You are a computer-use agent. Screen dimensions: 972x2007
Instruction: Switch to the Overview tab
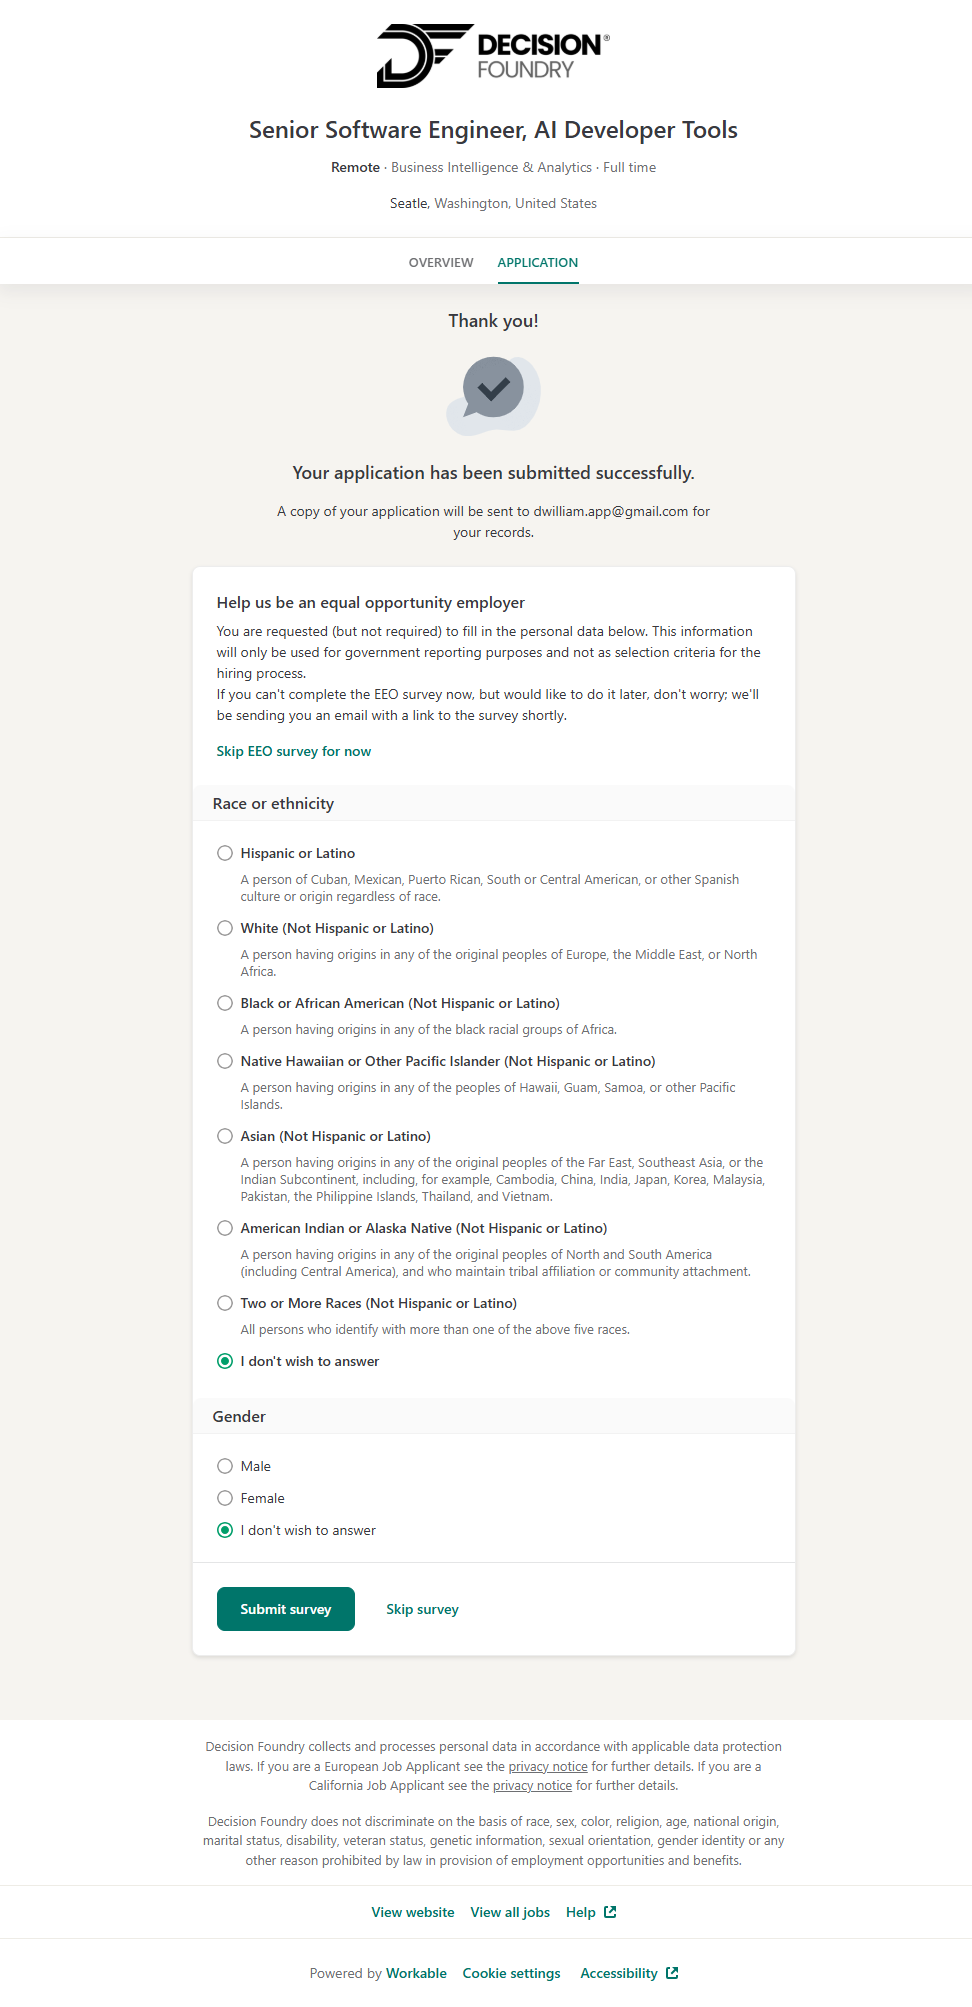[x=441, y=262]
